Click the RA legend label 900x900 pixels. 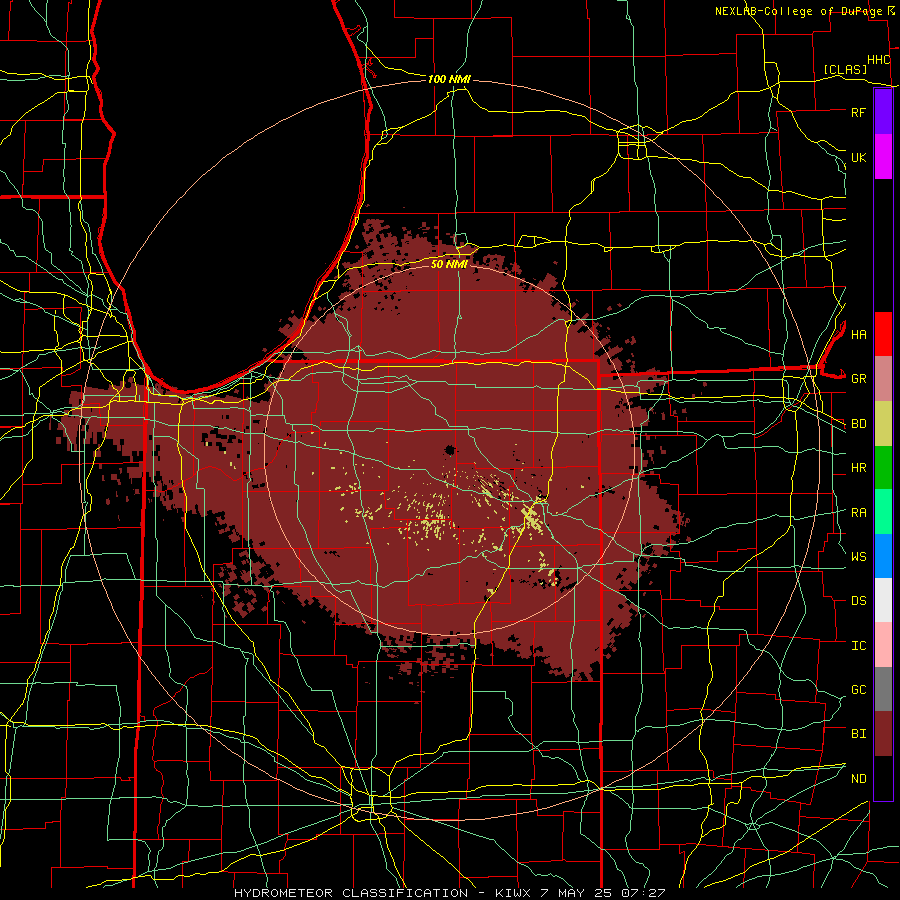click(x=858, y=513)
